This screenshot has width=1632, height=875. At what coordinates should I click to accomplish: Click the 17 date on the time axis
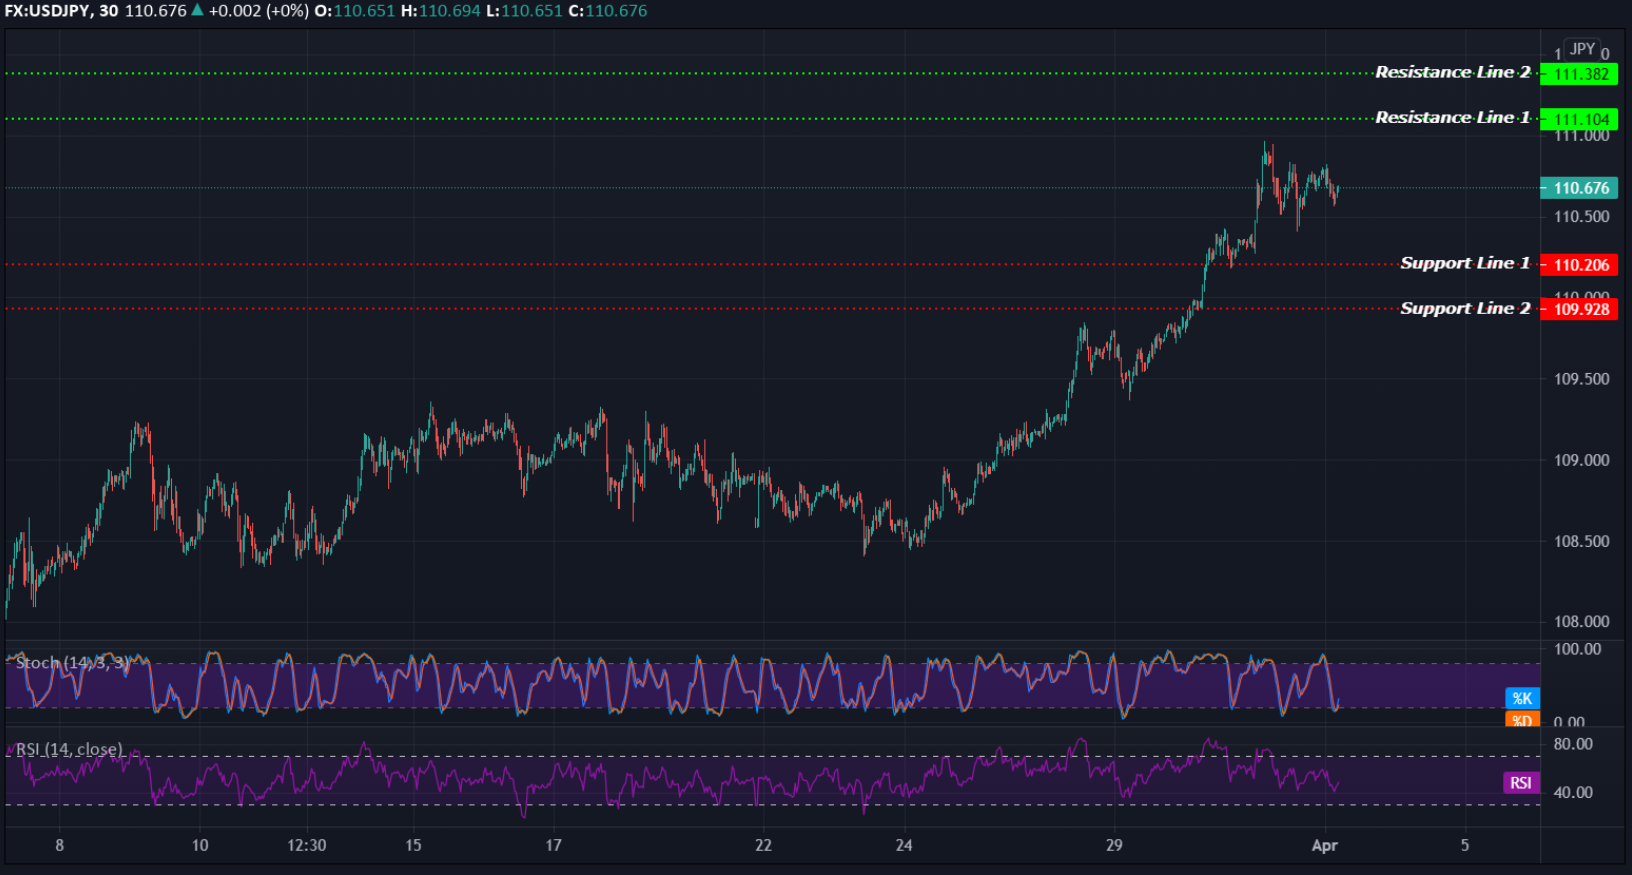pos(553,846)
